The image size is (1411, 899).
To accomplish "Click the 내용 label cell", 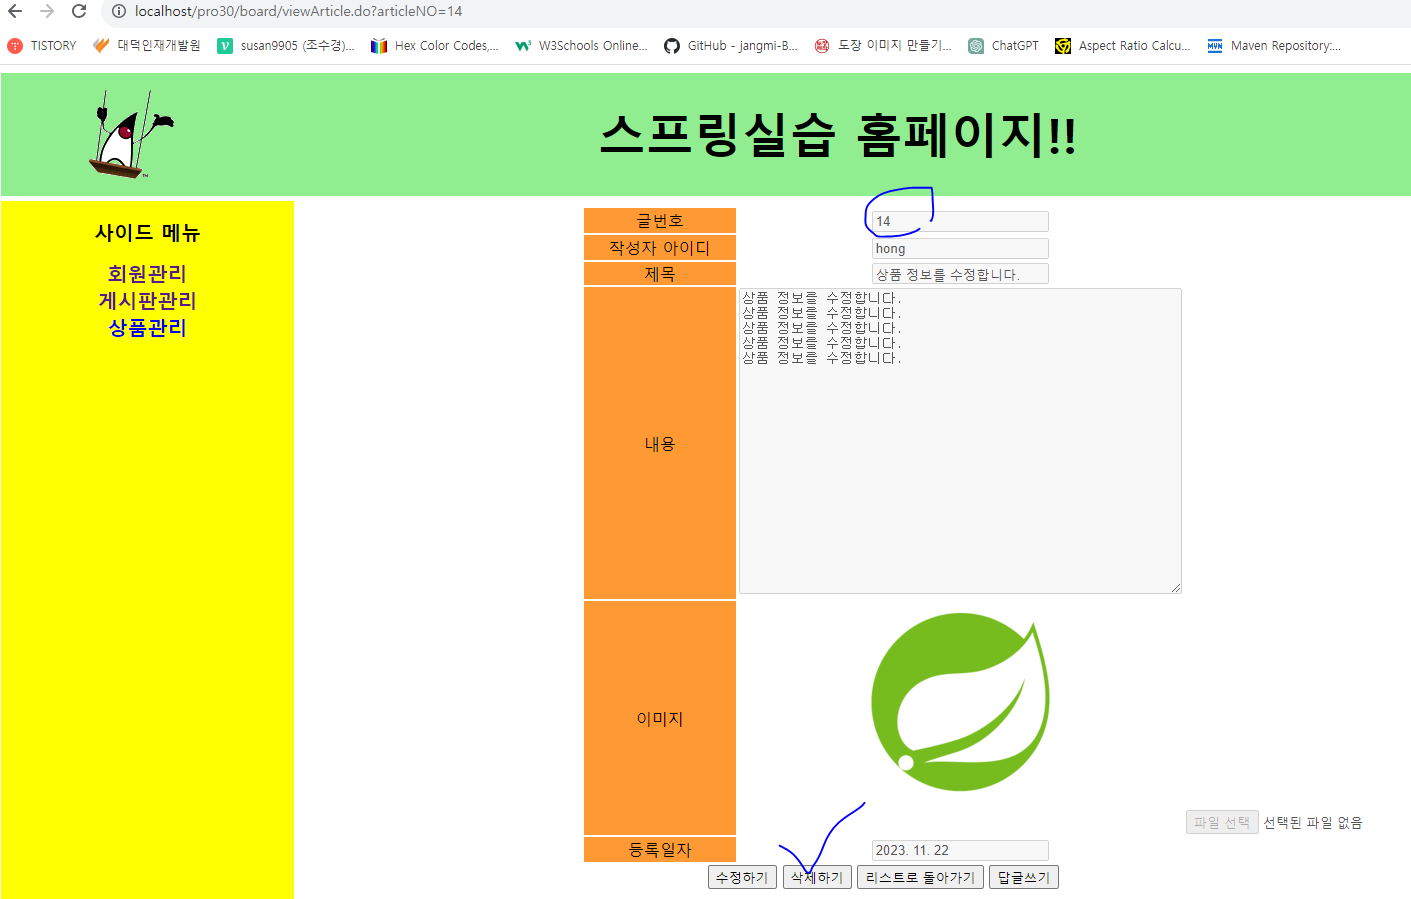I will (660, 443).
